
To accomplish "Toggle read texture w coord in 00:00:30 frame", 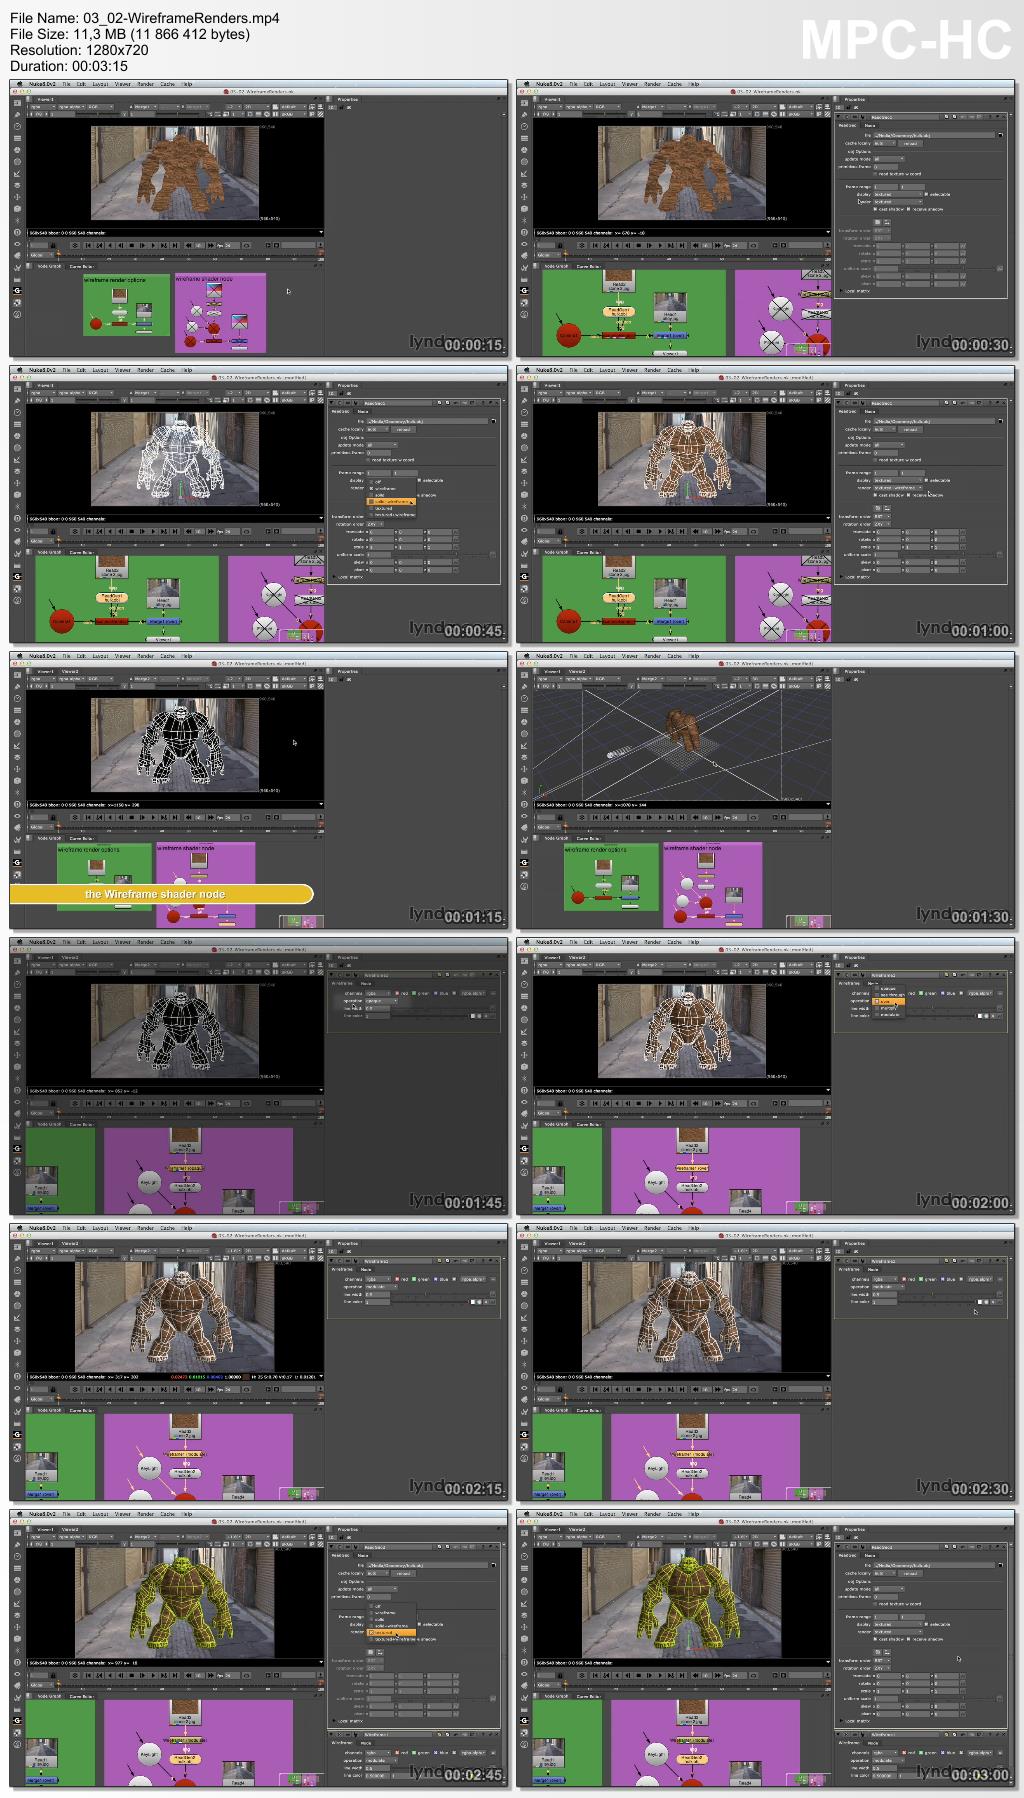I will (x=877, y=174).
